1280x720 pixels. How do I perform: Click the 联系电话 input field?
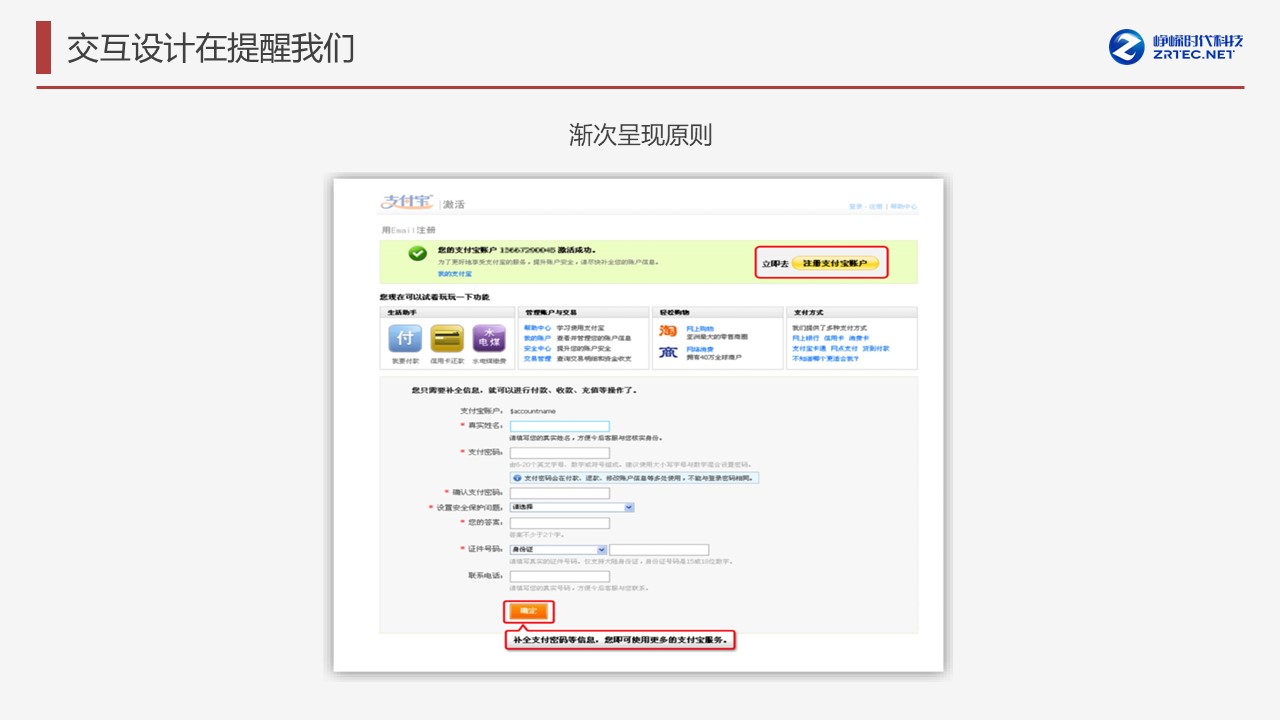(x=559, y=576)
